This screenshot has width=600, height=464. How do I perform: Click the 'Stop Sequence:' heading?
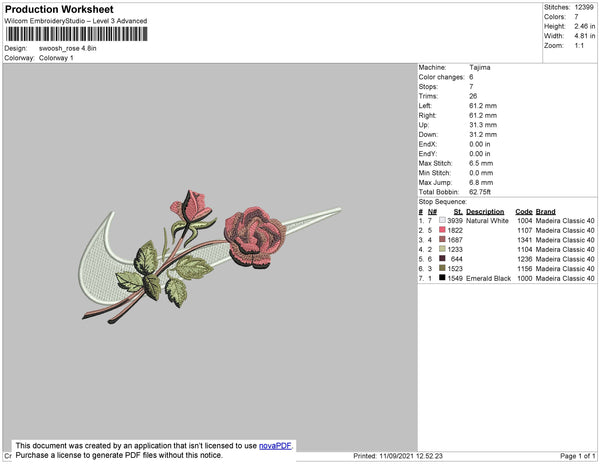click(x=443, y=202)
